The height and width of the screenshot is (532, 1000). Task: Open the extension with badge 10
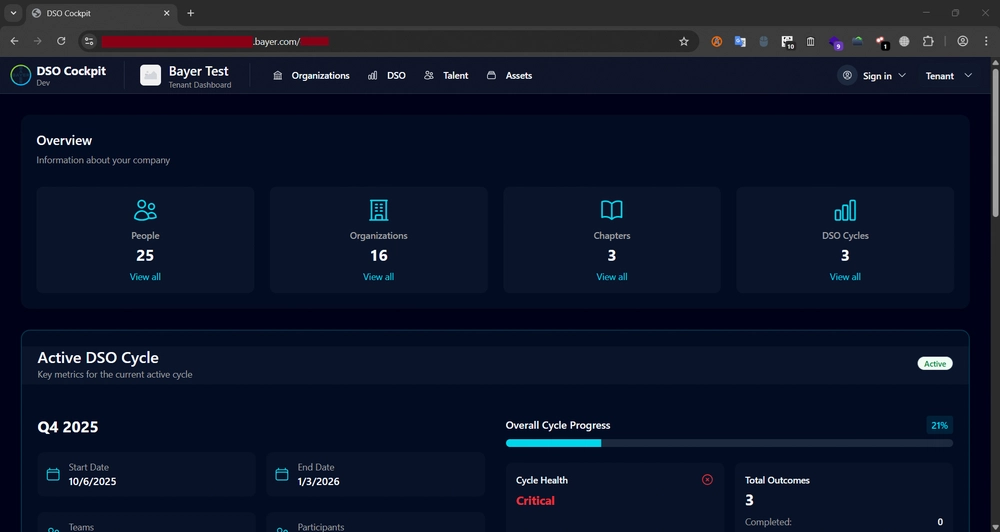click(x=788, y=42)
